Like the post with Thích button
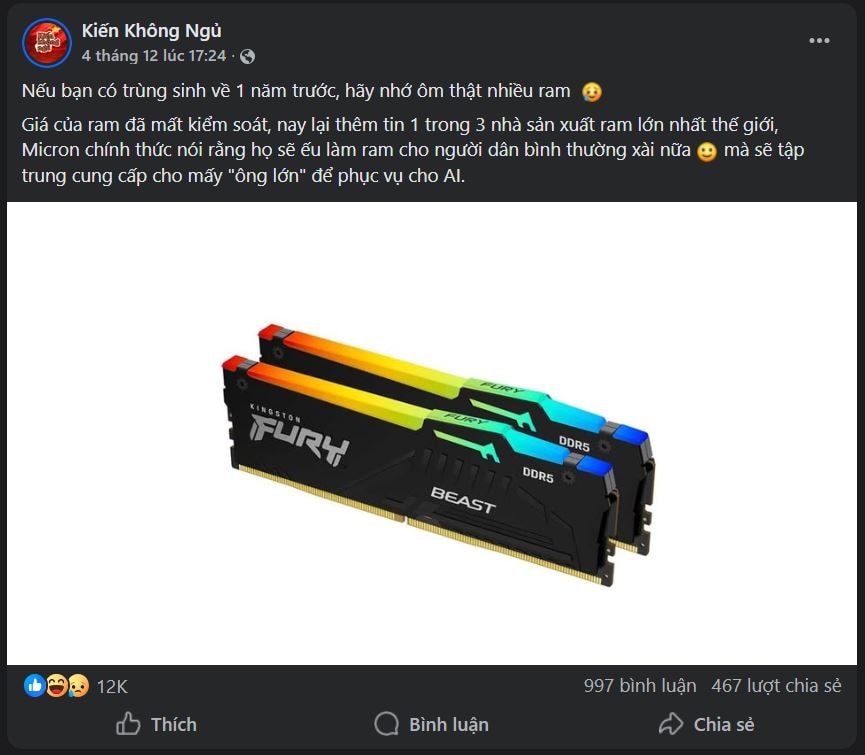The image size is (865, 755). 157,724
